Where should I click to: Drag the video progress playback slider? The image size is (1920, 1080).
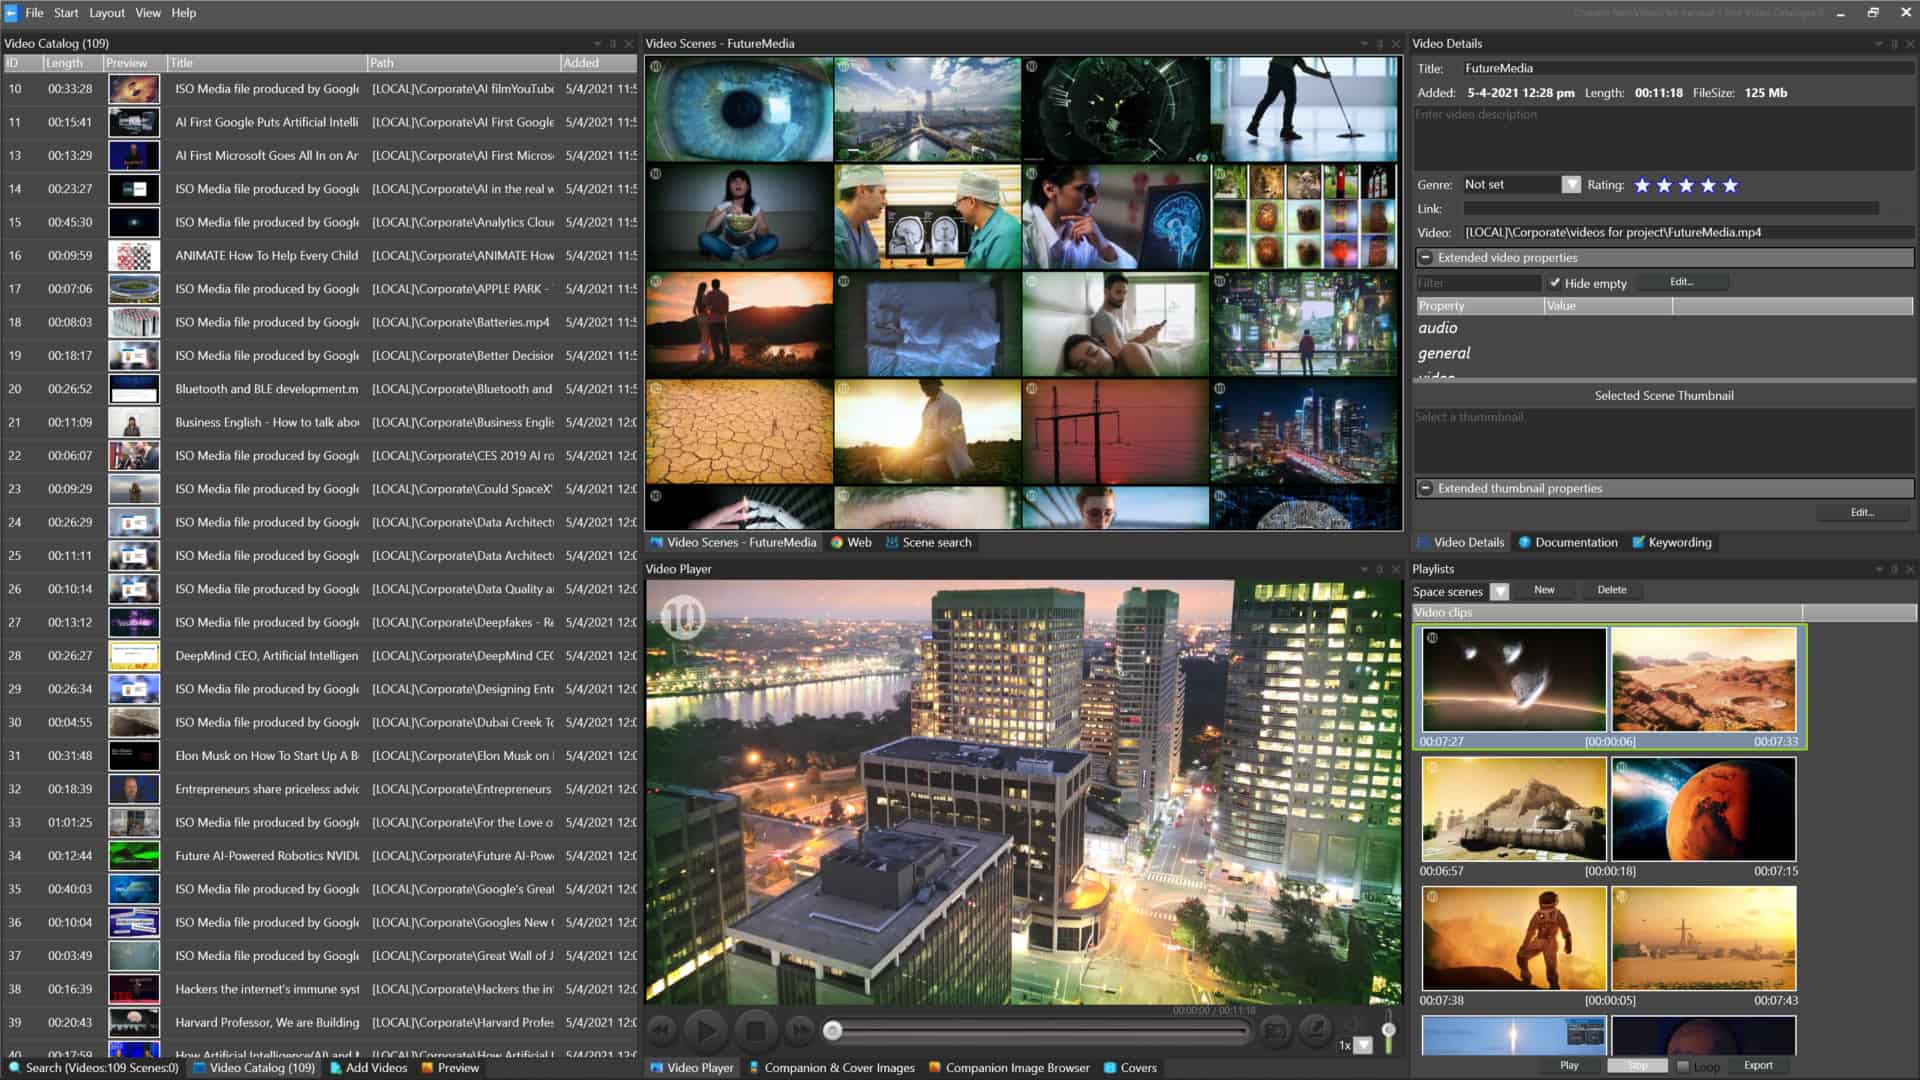point(833,1029)
